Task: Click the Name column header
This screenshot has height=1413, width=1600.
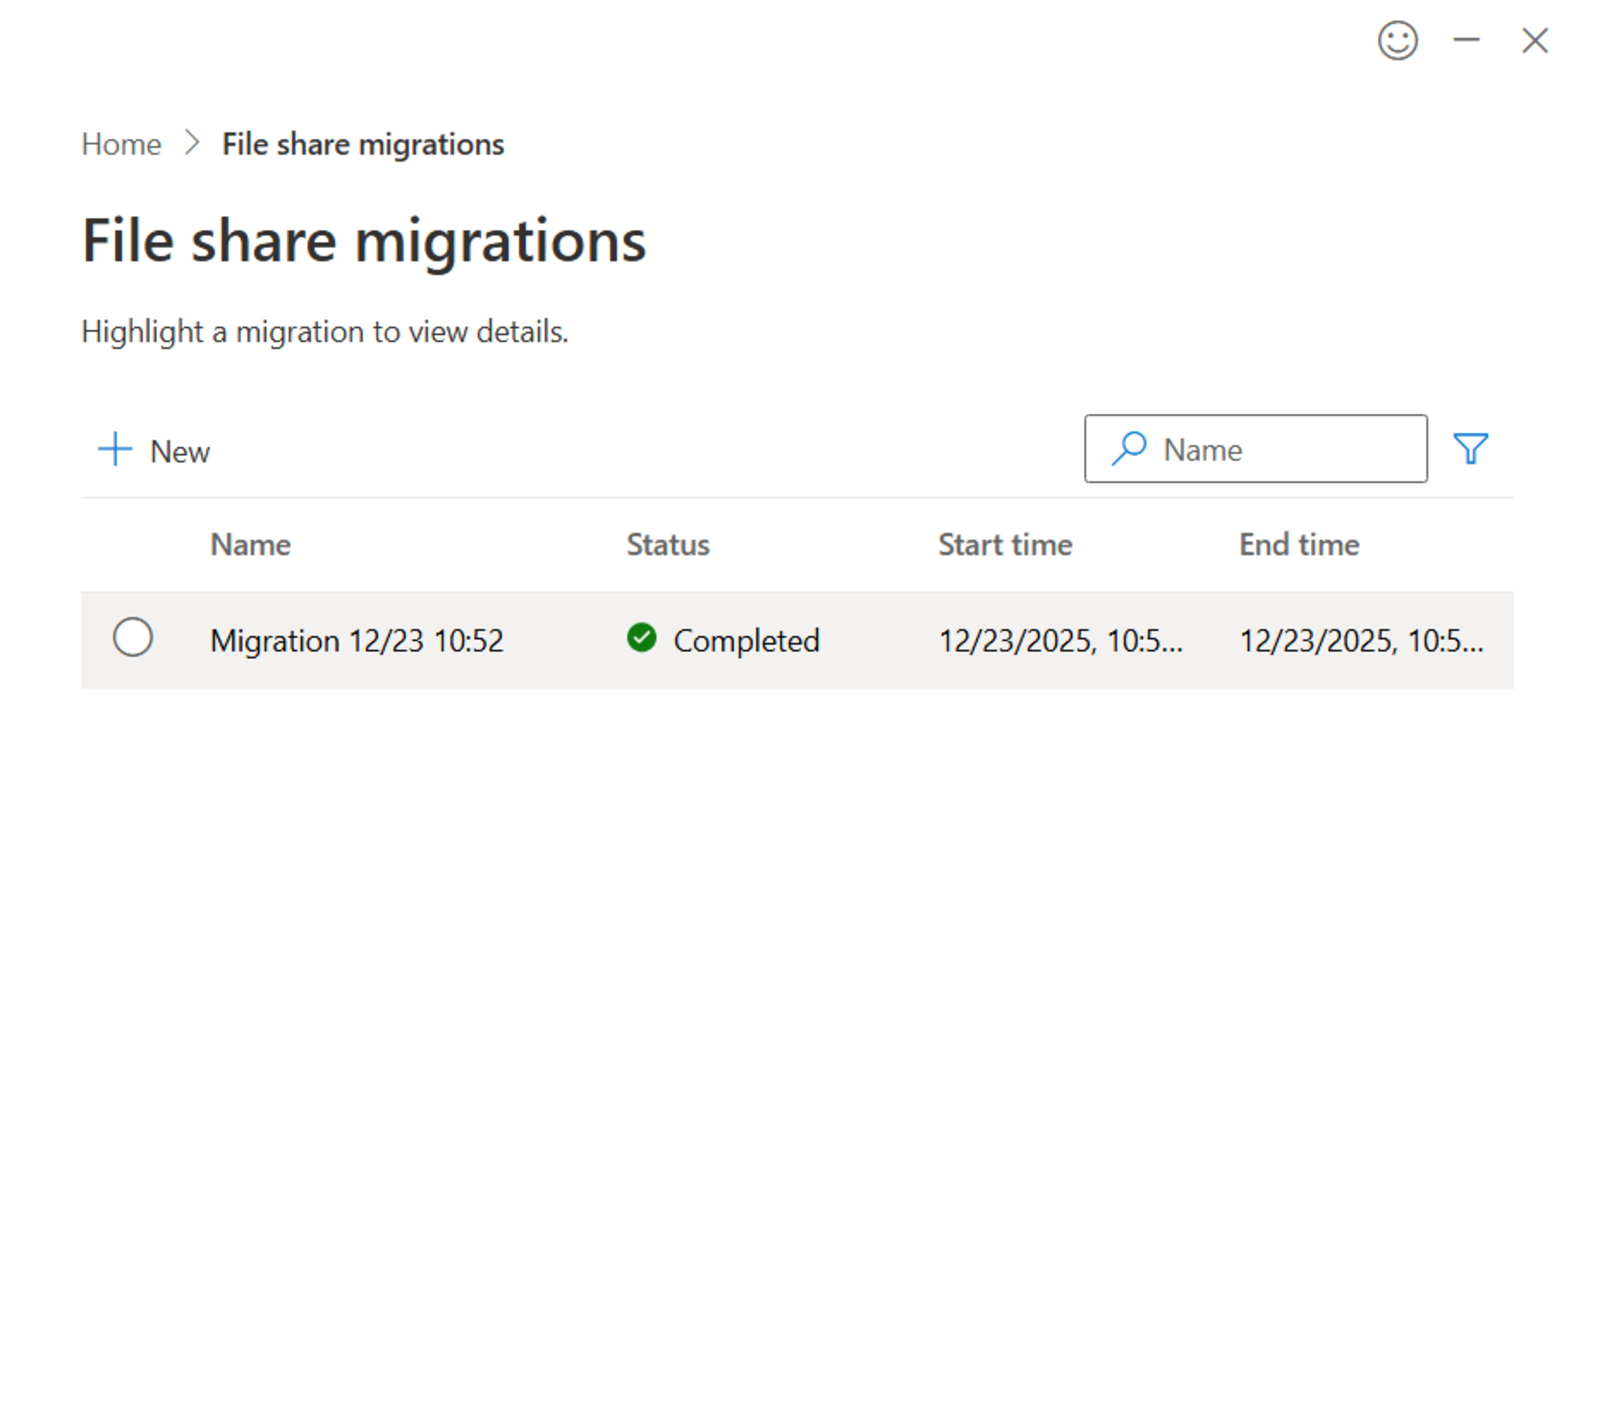Action: point(249,544)
